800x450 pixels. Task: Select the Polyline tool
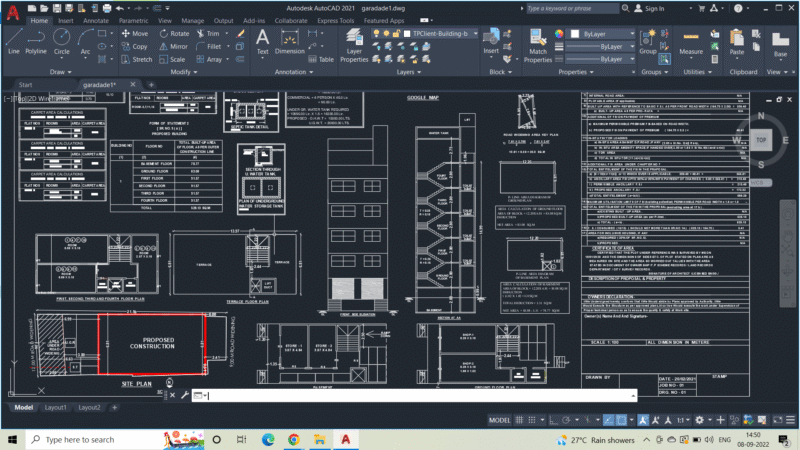(x=36, y=42)
